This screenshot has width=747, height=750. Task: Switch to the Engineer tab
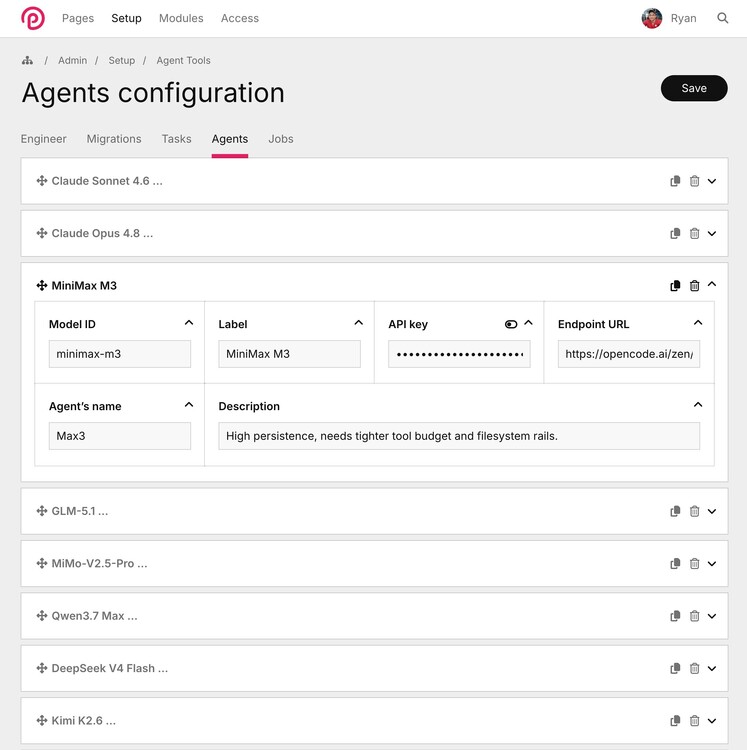(44, 139)
